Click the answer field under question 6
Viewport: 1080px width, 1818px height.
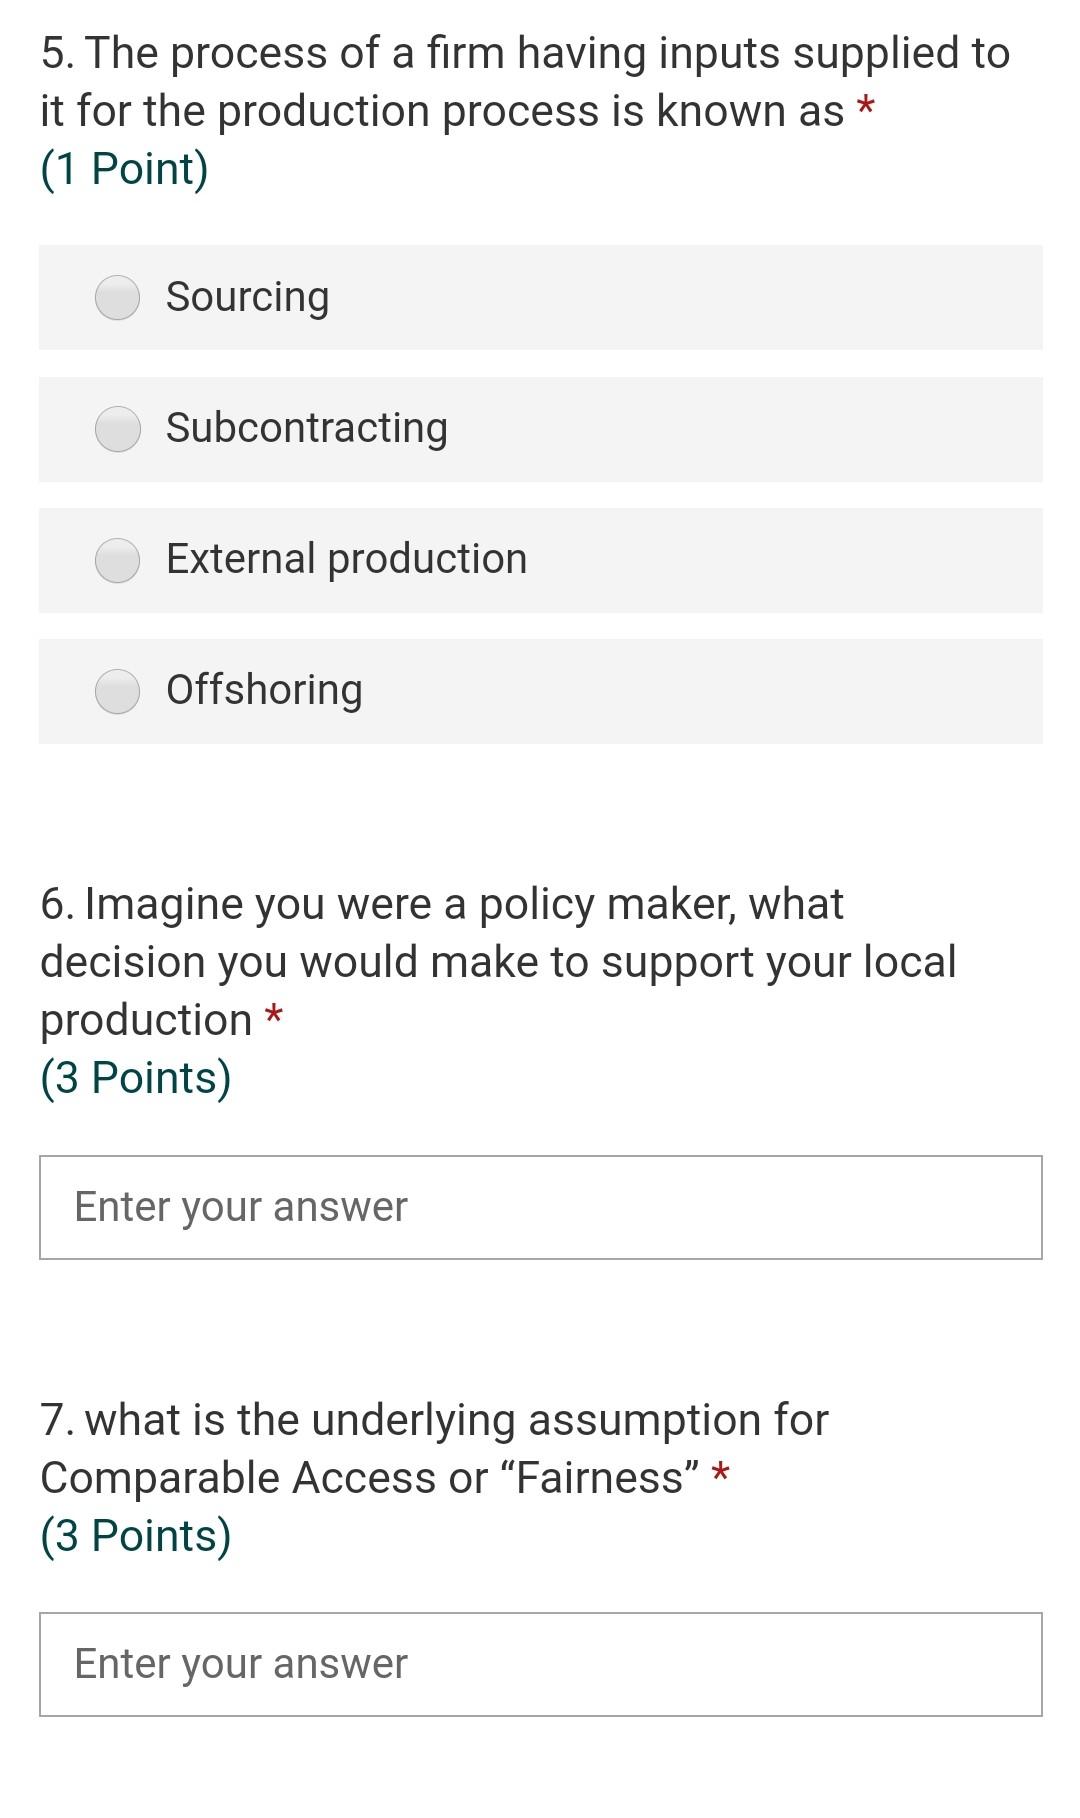(x=540, y=1206)
